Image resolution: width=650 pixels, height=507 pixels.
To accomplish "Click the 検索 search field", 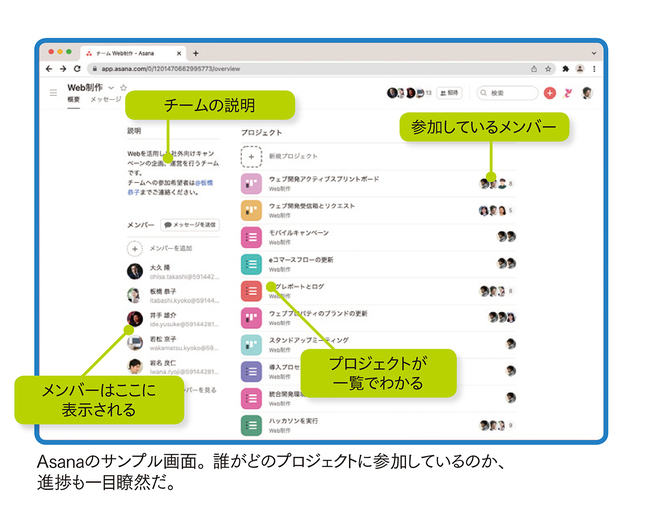I will pos(507,93).
